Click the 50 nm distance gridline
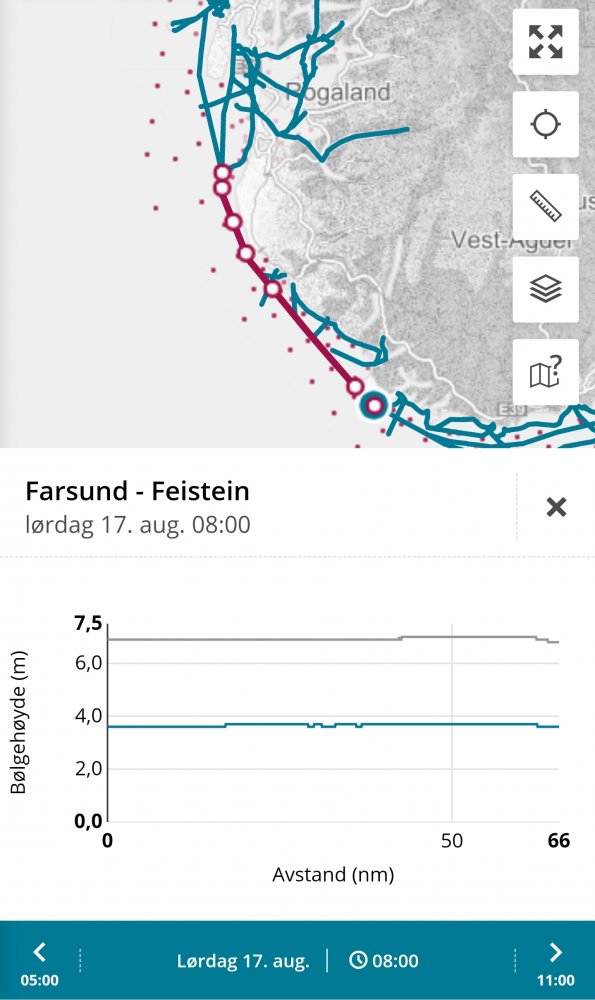The width and height of the screenshot is (595, 1000). click(x=452, y=723)
